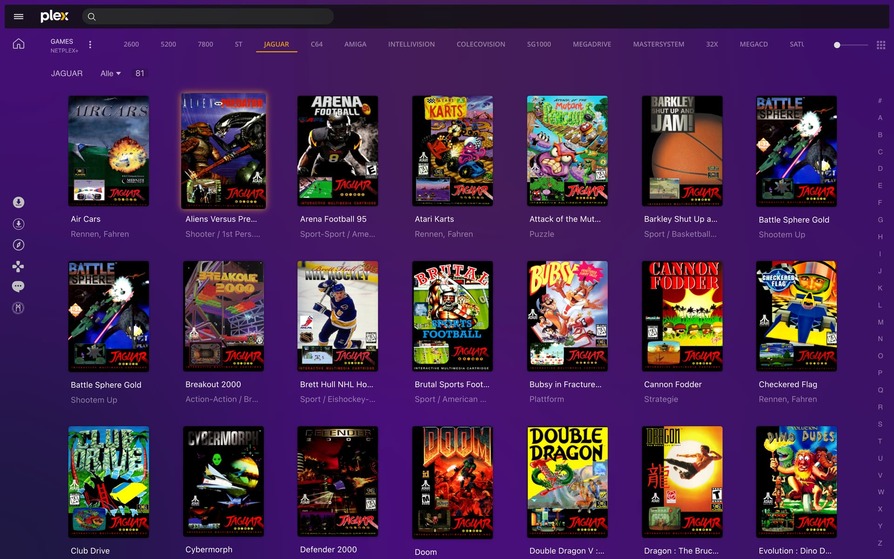Screen dimensions: 894x559
Task: Click the 'Cannon Fodder' title link
Action: point(673,384)
